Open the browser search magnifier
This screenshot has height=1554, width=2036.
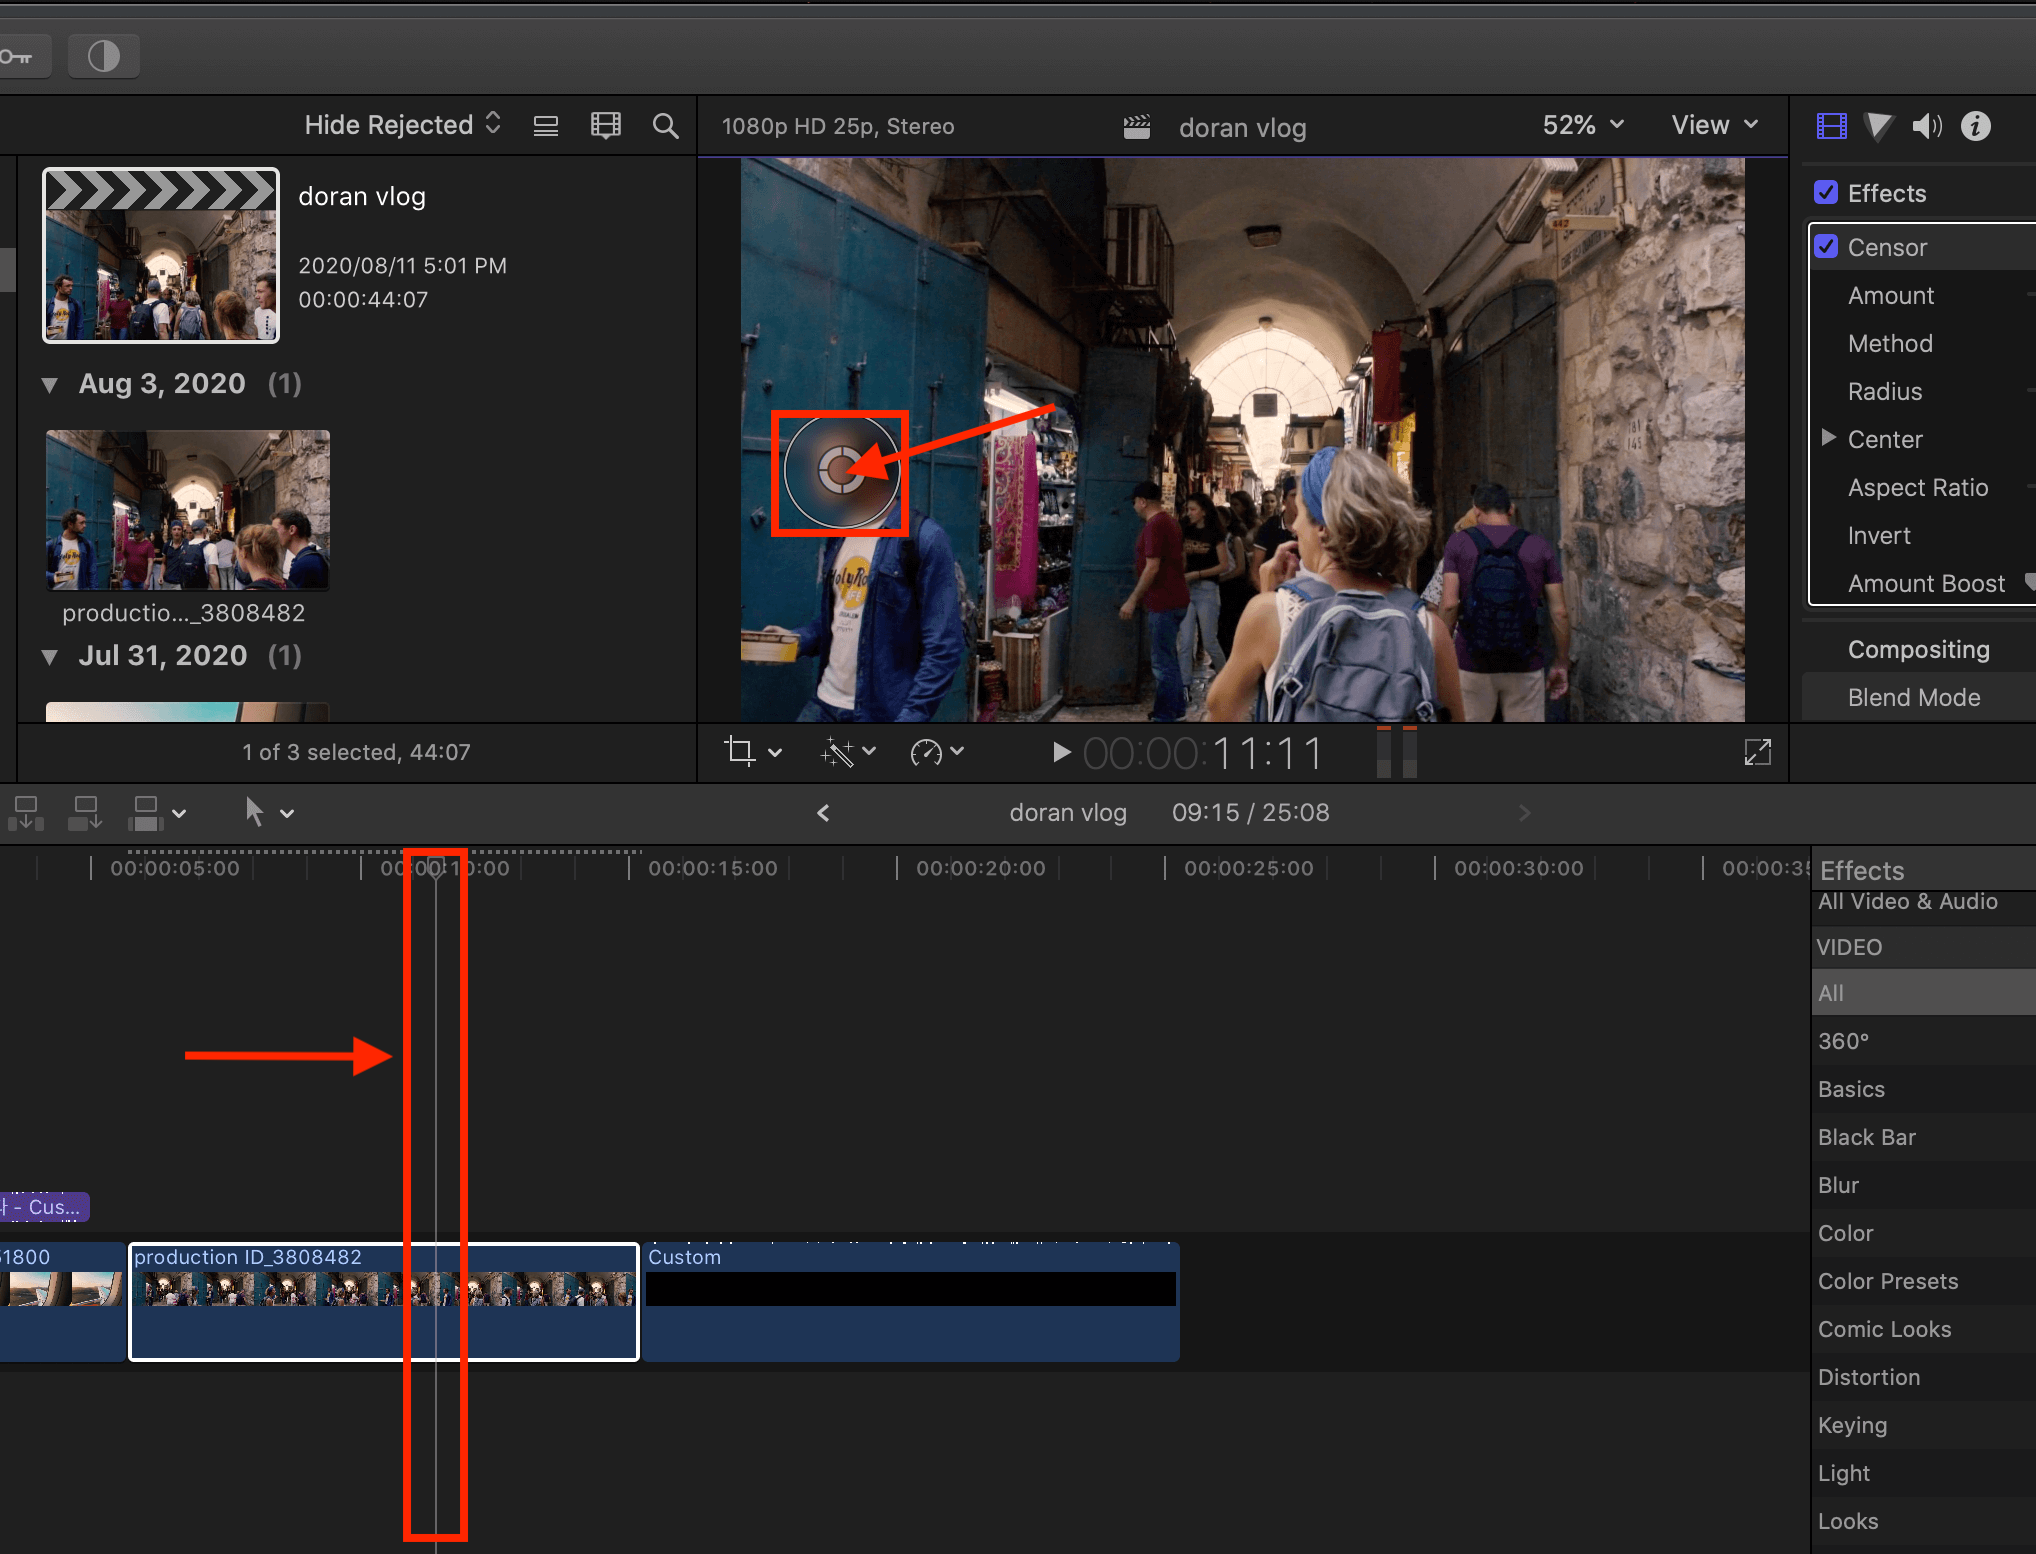(x=665, y=126)
